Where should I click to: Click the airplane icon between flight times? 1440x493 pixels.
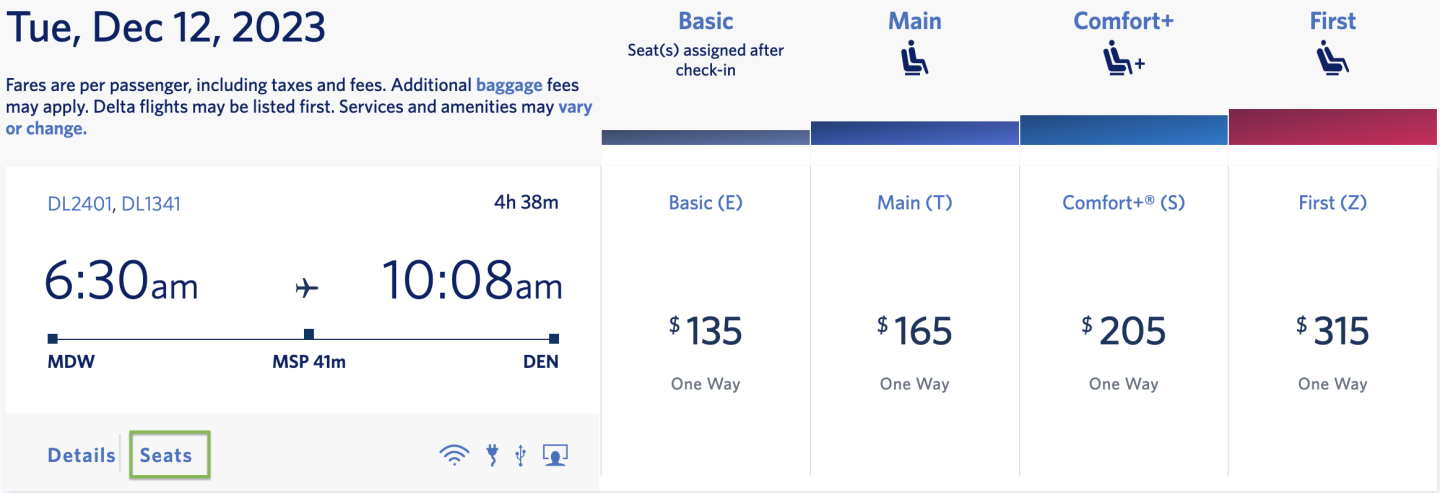coord(308,288)
